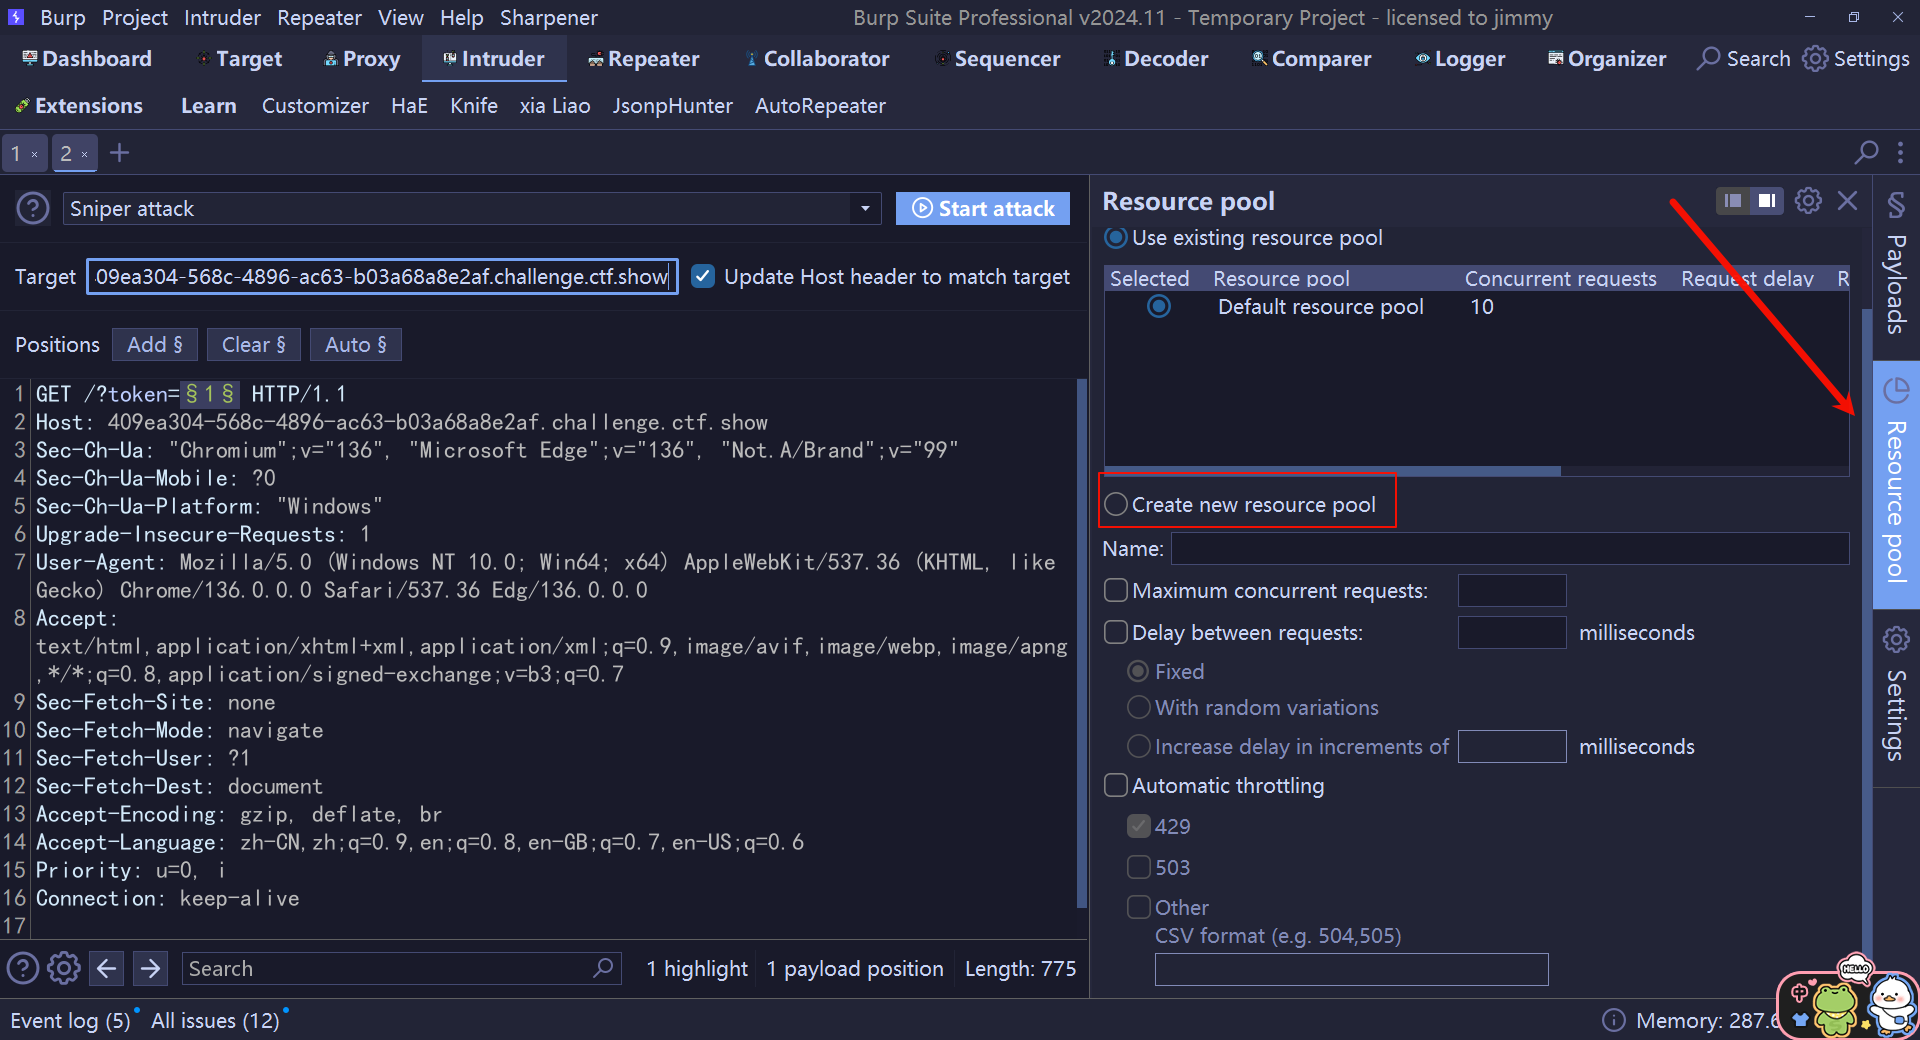
Task: Toggle Update Host header to match target
Action: click(703, 276)
